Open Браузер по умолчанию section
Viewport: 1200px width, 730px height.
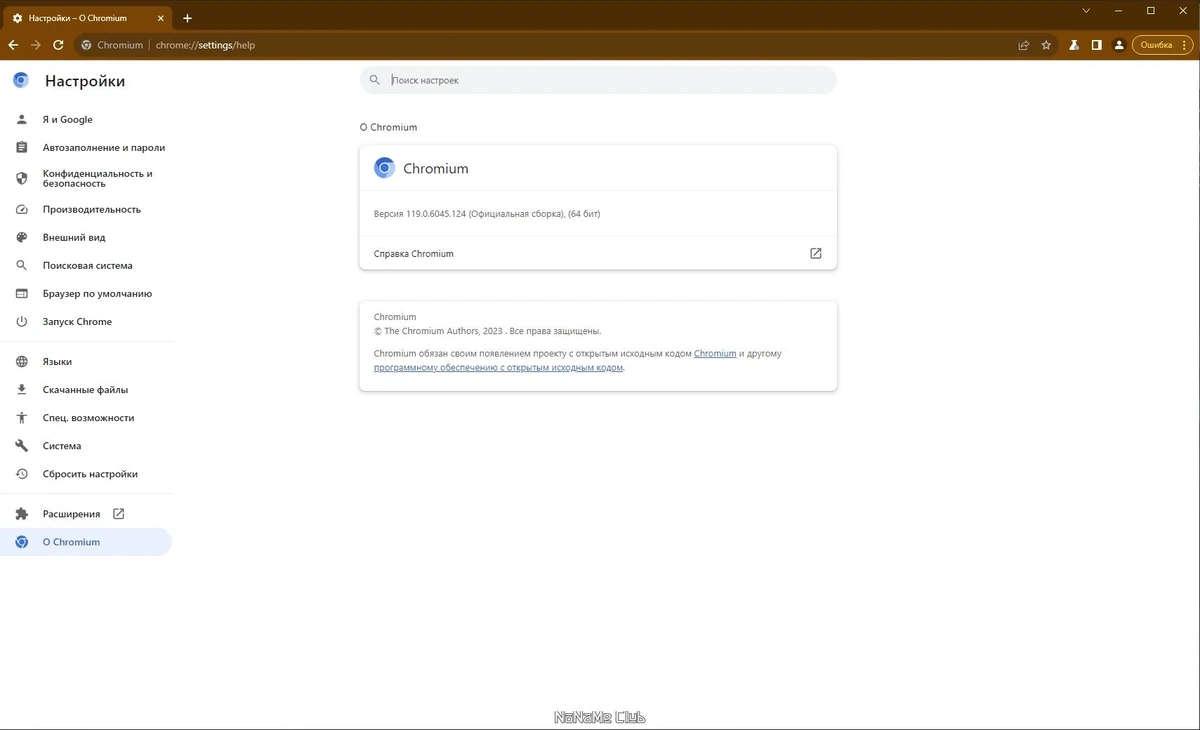click(x=86, y=294)
